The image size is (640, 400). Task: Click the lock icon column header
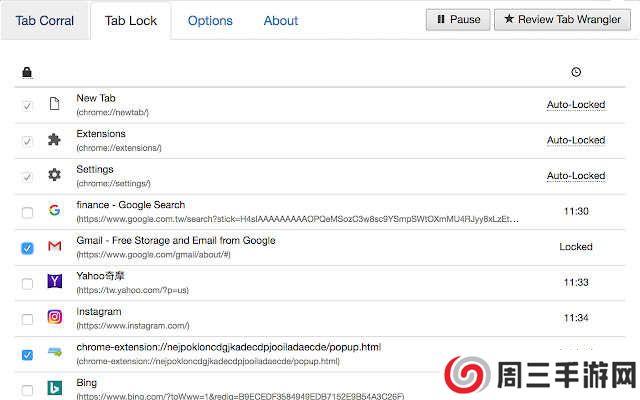coord(27,72)
